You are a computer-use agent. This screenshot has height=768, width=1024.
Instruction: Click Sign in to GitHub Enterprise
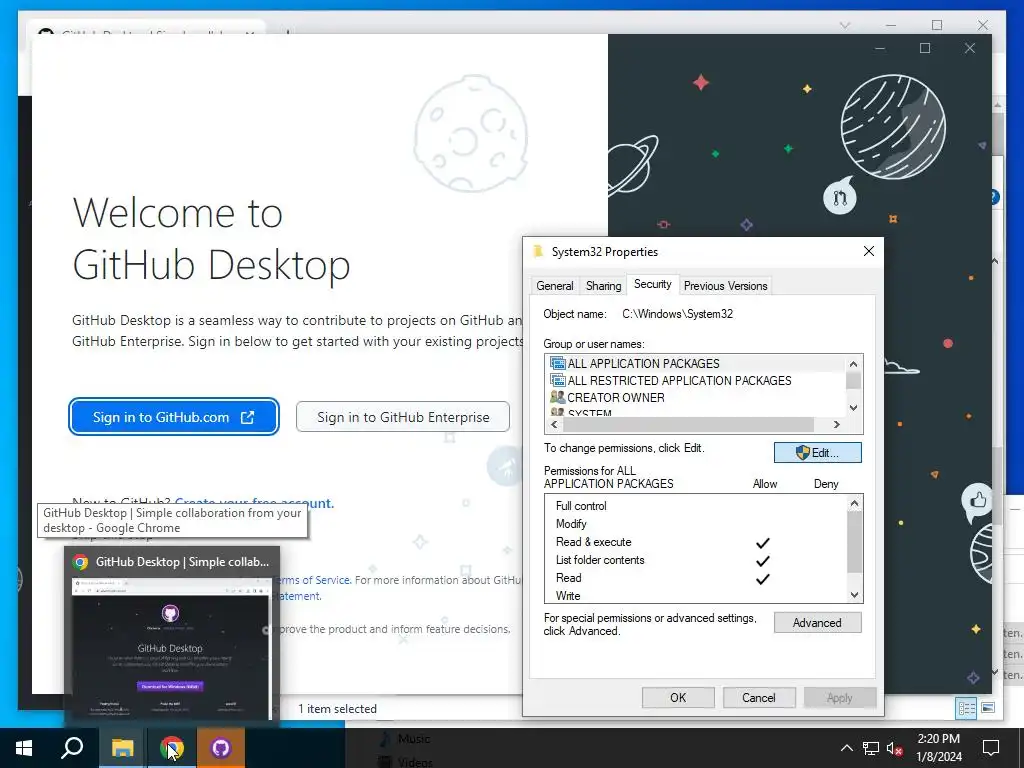pyautogui.click(x=403, y=417)
